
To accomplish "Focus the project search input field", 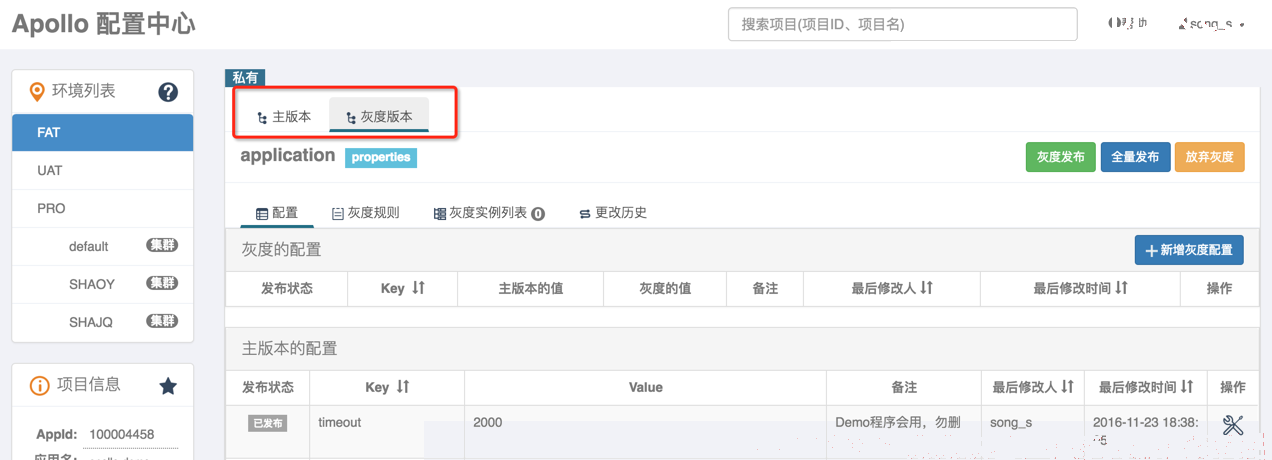I will (x=902, y=24).
